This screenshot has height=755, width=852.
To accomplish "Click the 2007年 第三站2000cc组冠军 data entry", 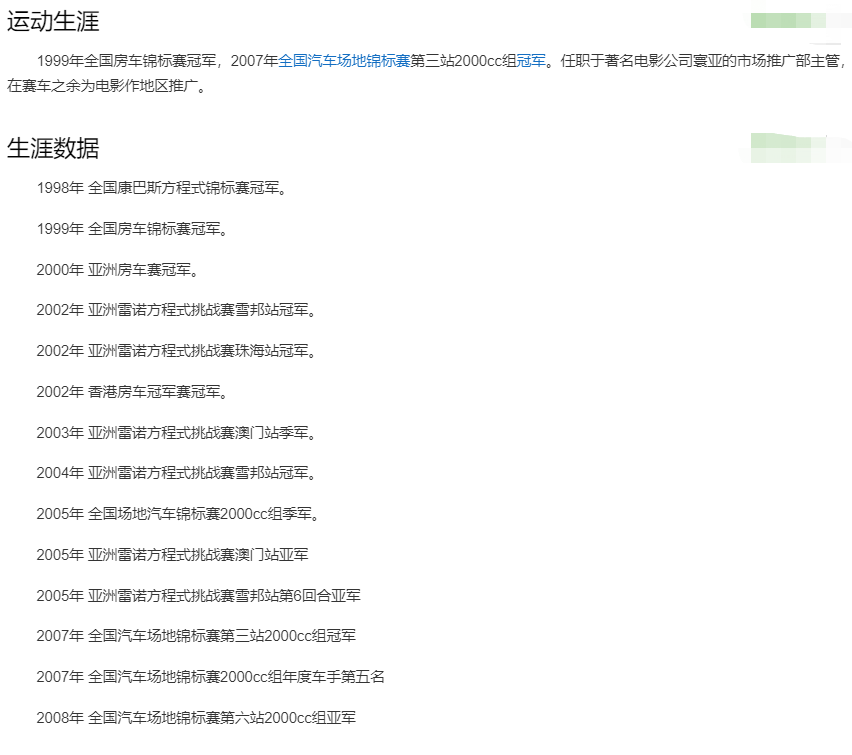I will point(196,636).
